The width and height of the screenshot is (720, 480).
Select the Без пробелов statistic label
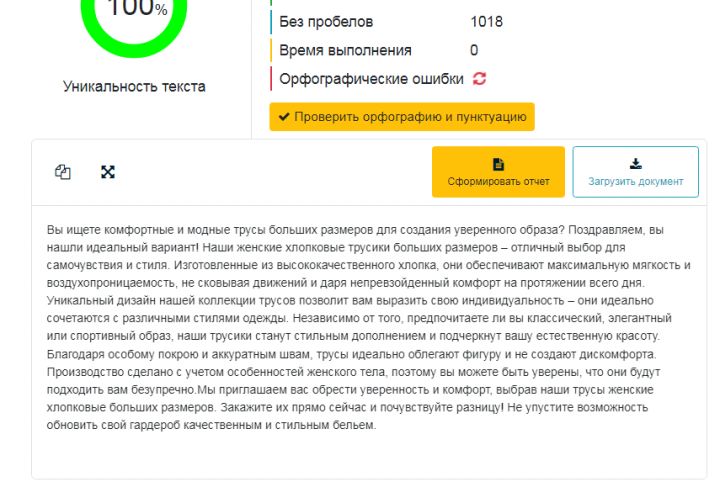(326, 22)
